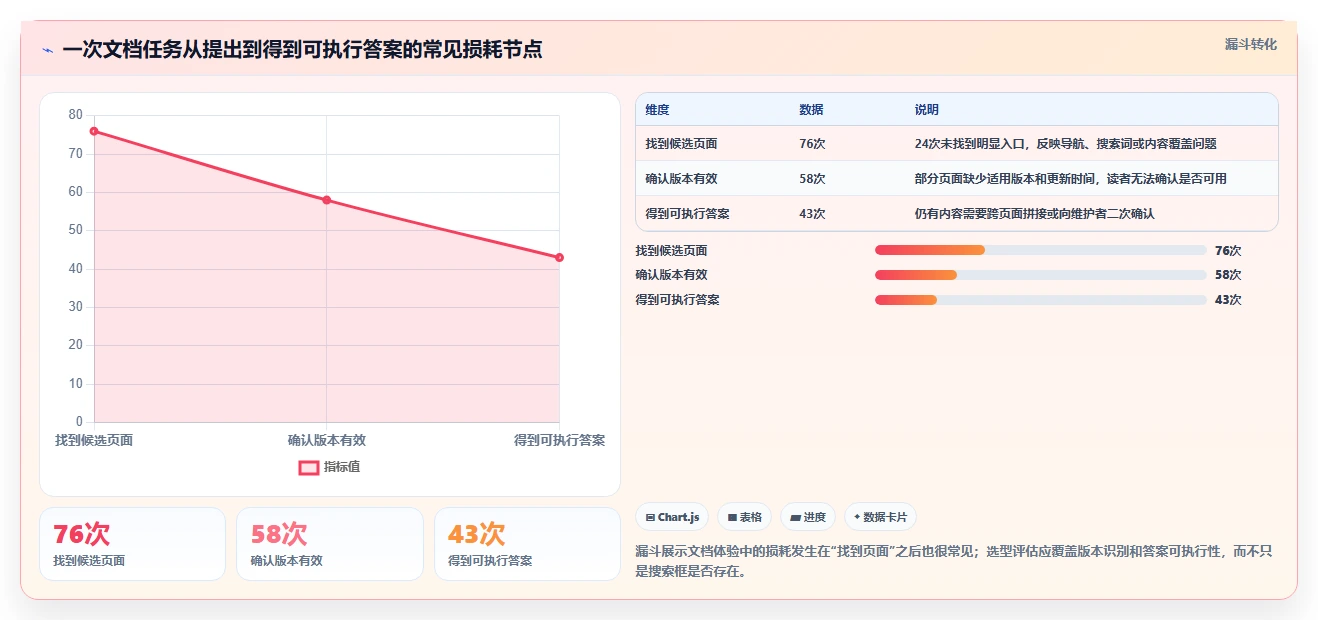Click the description starting with 24次未找到明显入口
Viewport: 1318px width, 620px height.
coord(1065,144)
